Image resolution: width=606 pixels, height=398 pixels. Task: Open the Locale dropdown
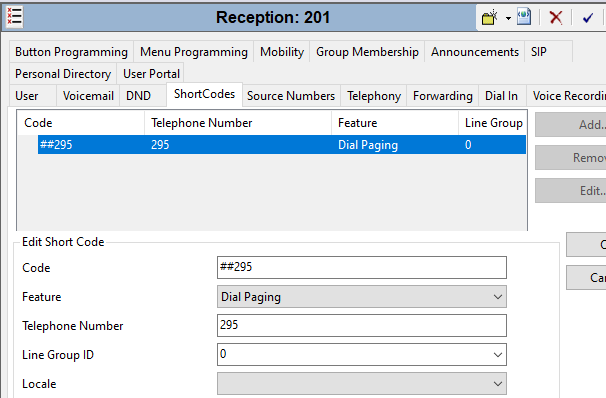(362, 384)
